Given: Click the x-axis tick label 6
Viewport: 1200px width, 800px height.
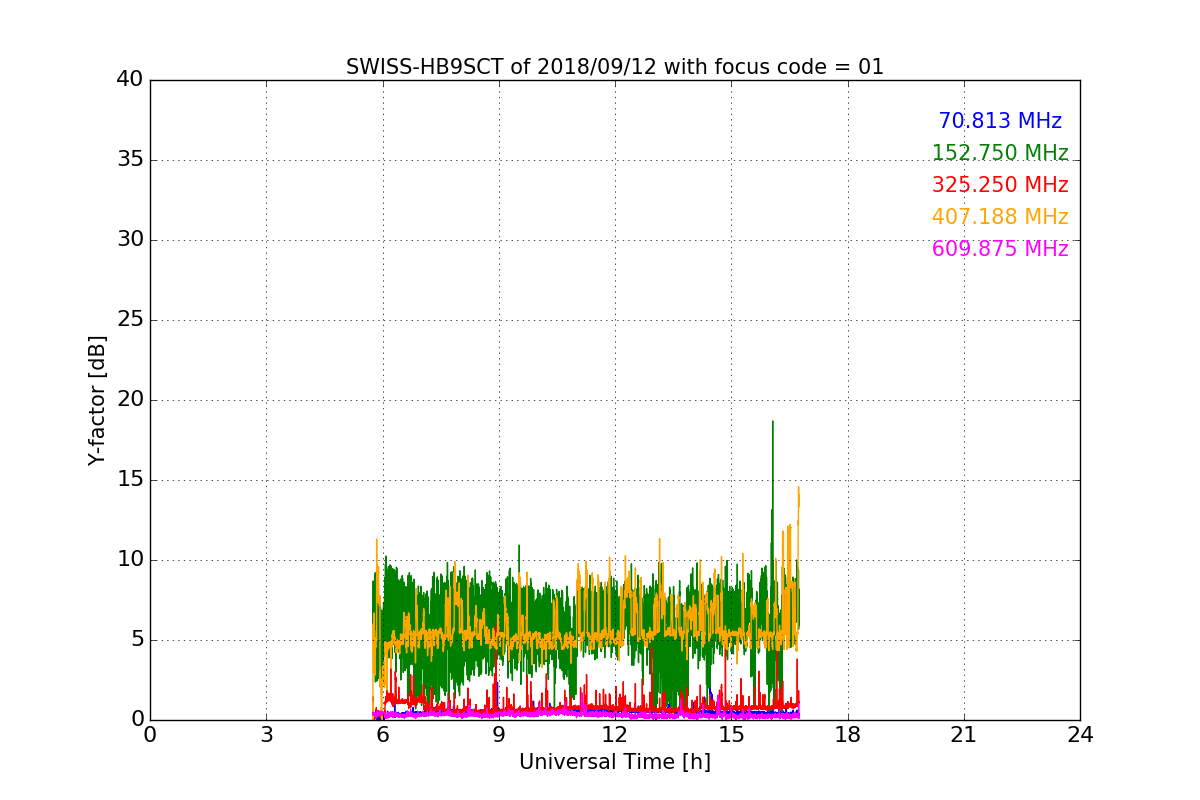Looking at the screenshot, I should tap(382, 735).
